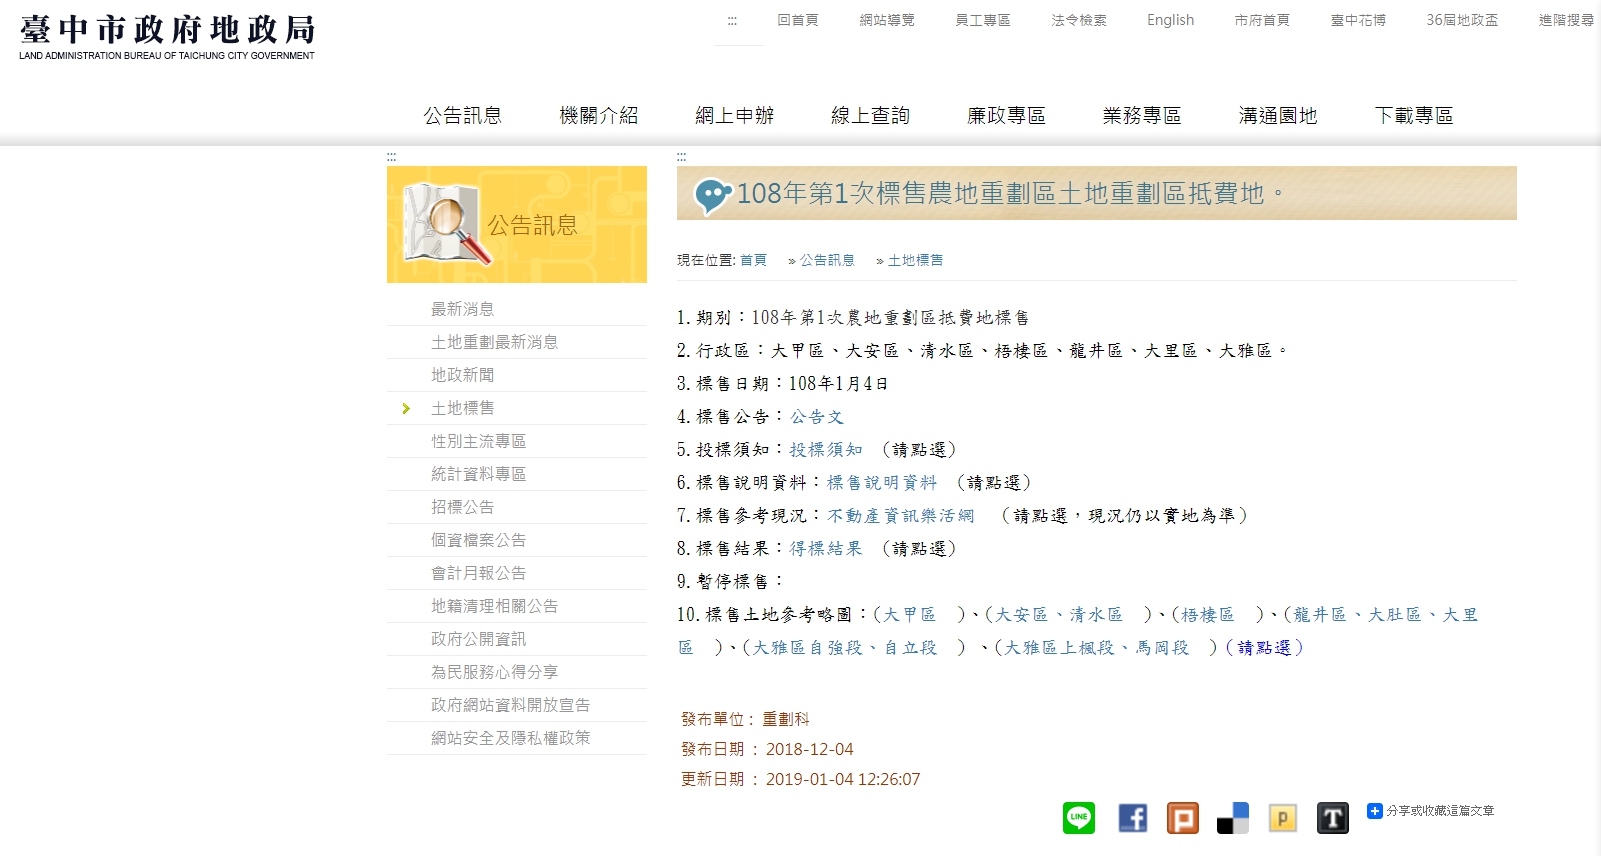The height and width of the screenshot is (856, 1601).
Task: Open 不動產資訊樂活網 link
Action: click(x=900, y=516)
